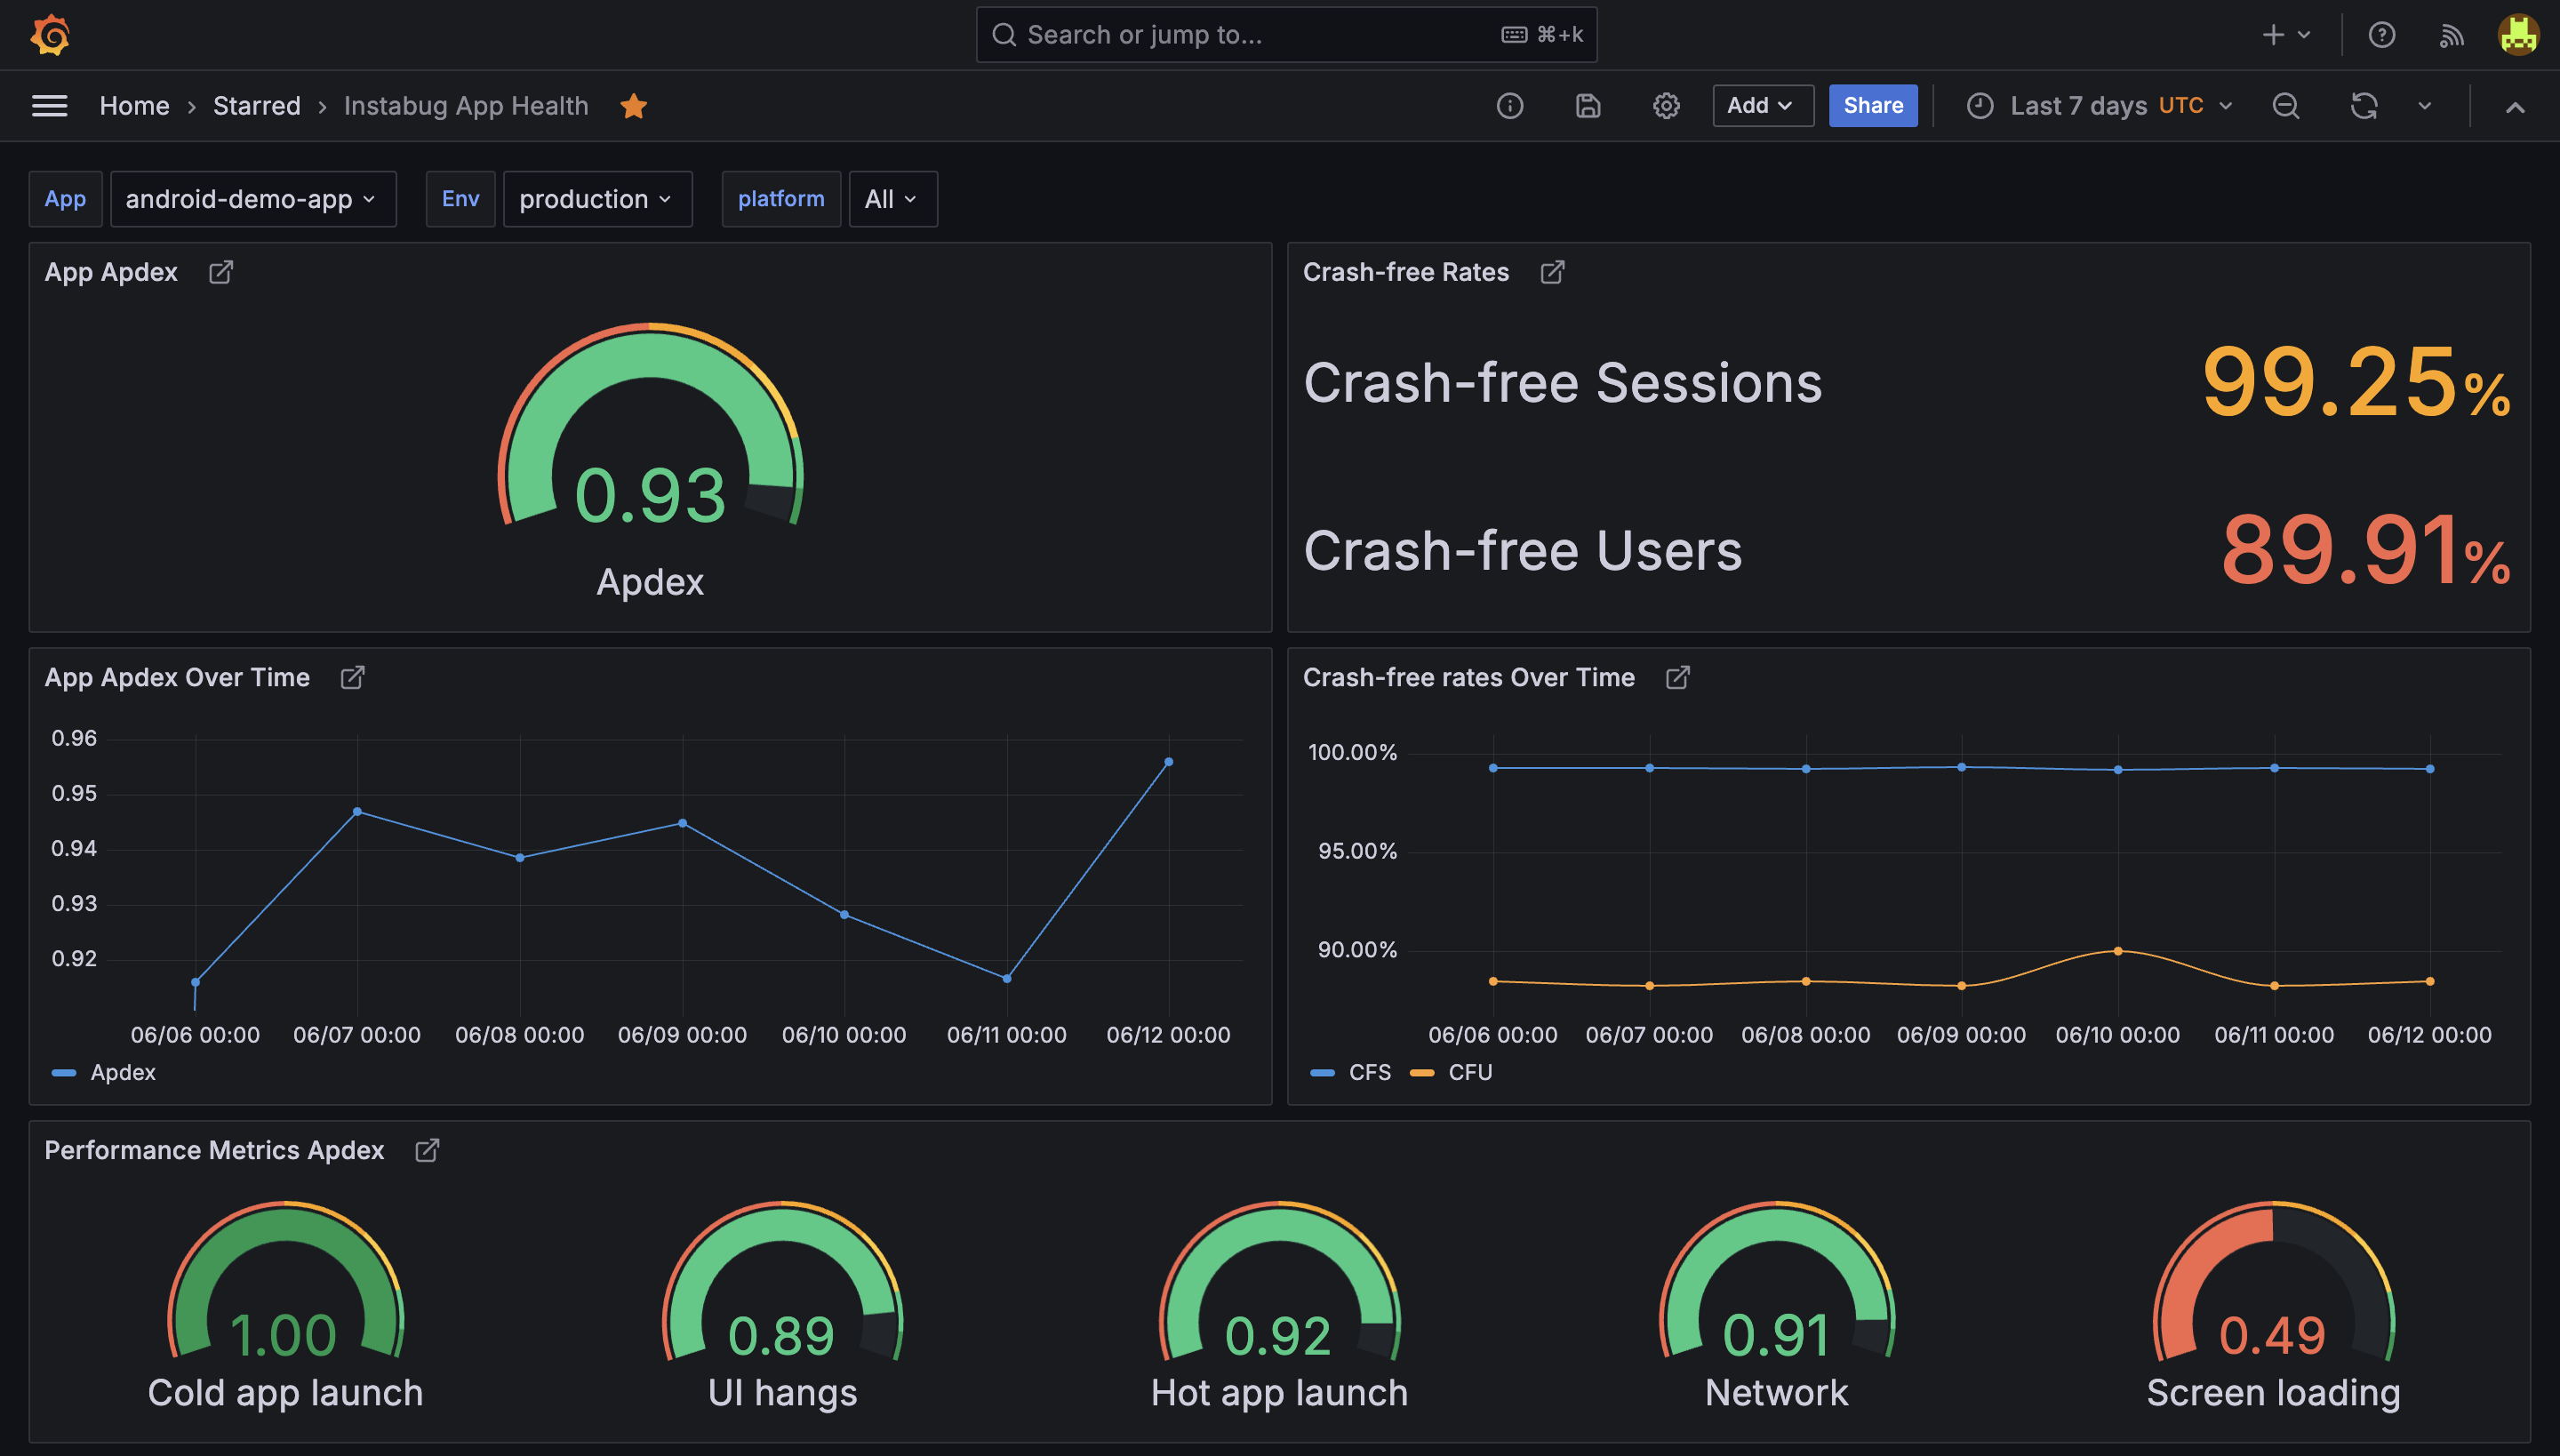
Task: Click the save dashboard icon
Action: click(x=1588, y=106)
